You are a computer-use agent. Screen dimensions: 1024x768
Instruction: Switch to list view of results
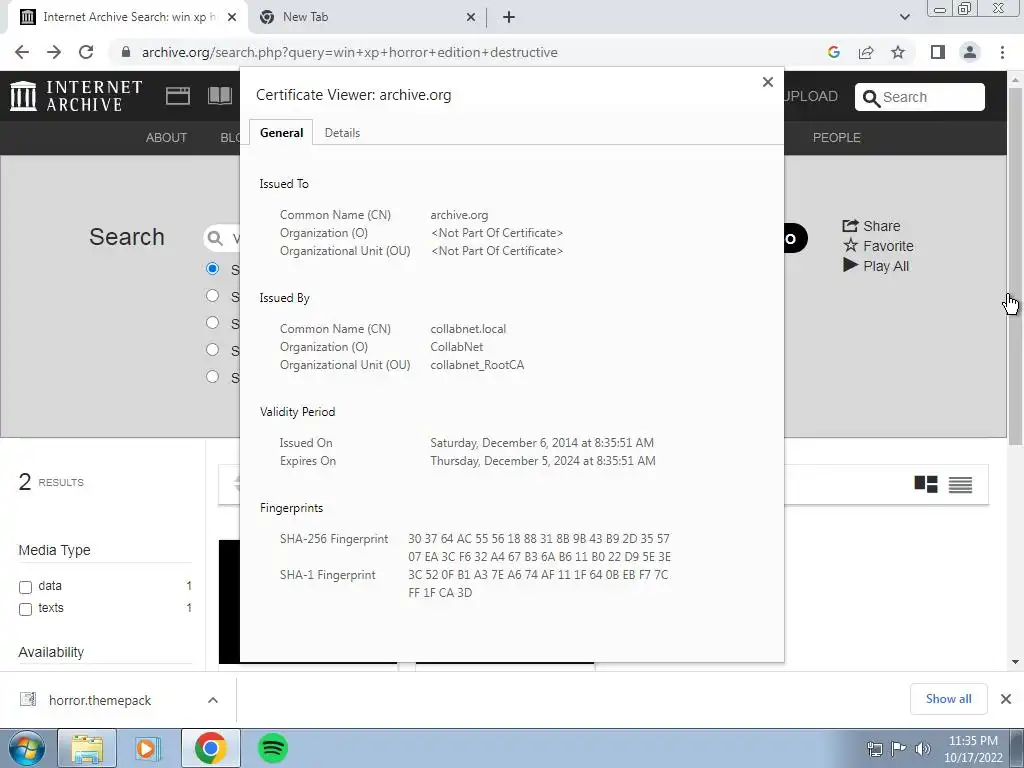click(x=960, y=484)
